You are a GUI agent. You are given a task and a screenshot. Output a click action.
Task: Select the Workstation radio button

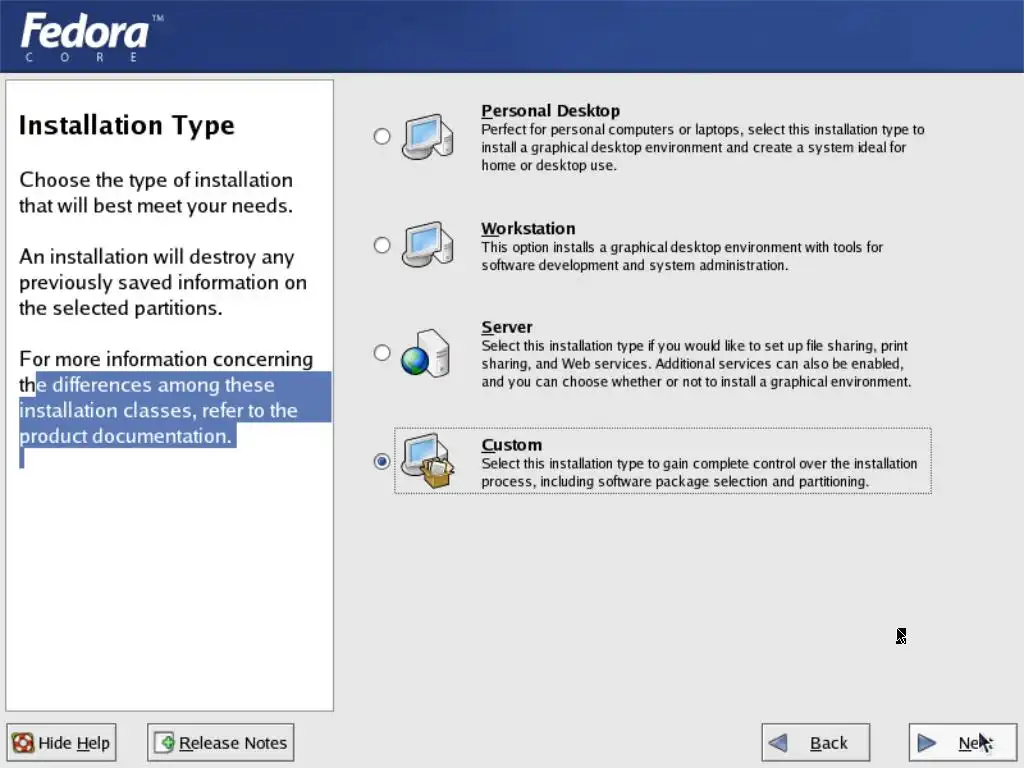[382, 245]
